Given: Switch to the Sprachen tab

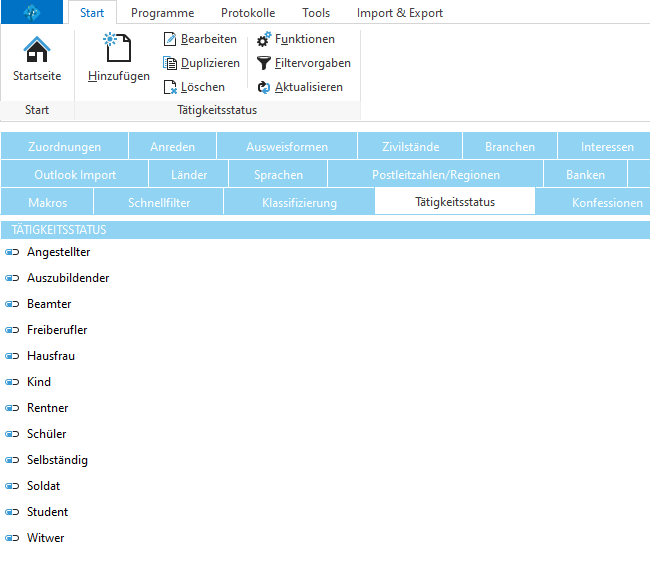Looking at the screenshot, I should tap(278, 174).
